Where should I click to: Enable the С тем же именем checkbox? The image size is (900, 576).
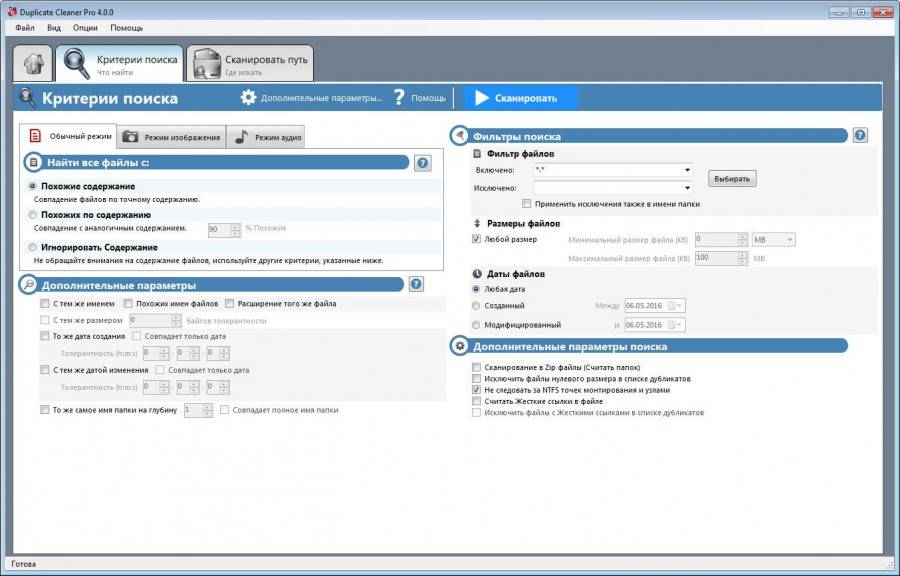(44, 304)
